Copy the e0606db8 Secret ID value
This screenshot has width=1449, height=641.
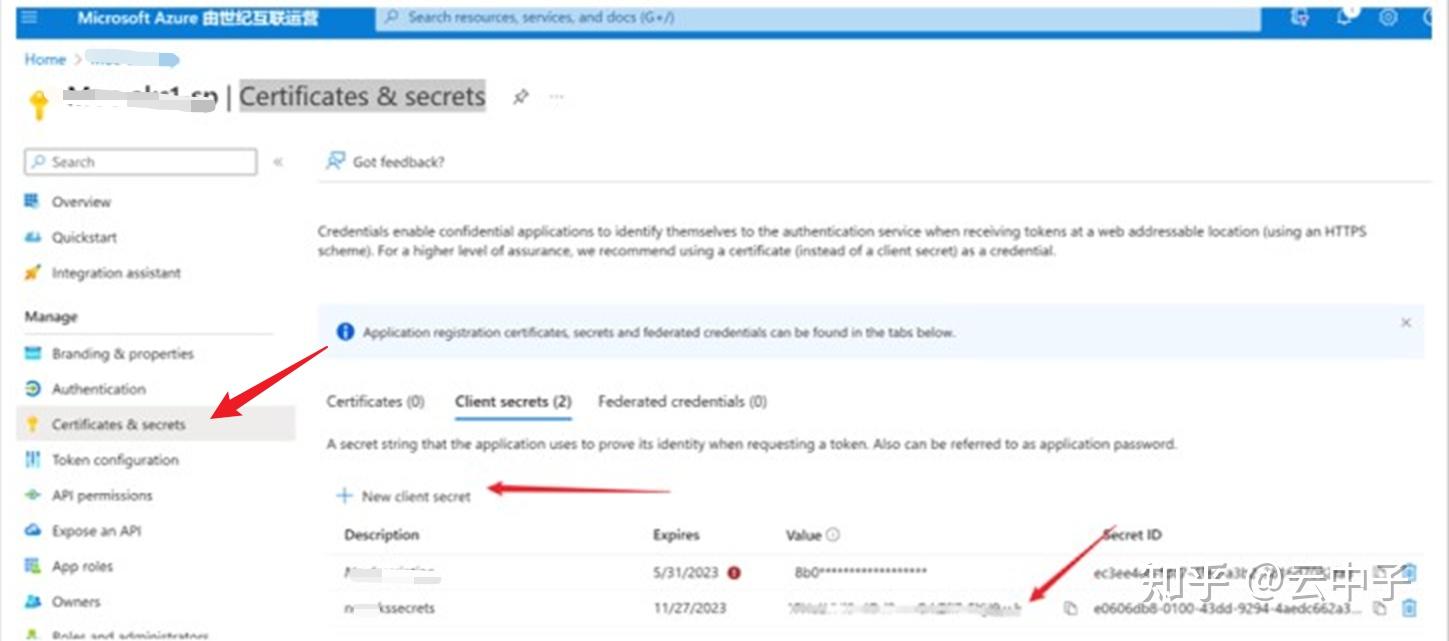[1380, 608]
